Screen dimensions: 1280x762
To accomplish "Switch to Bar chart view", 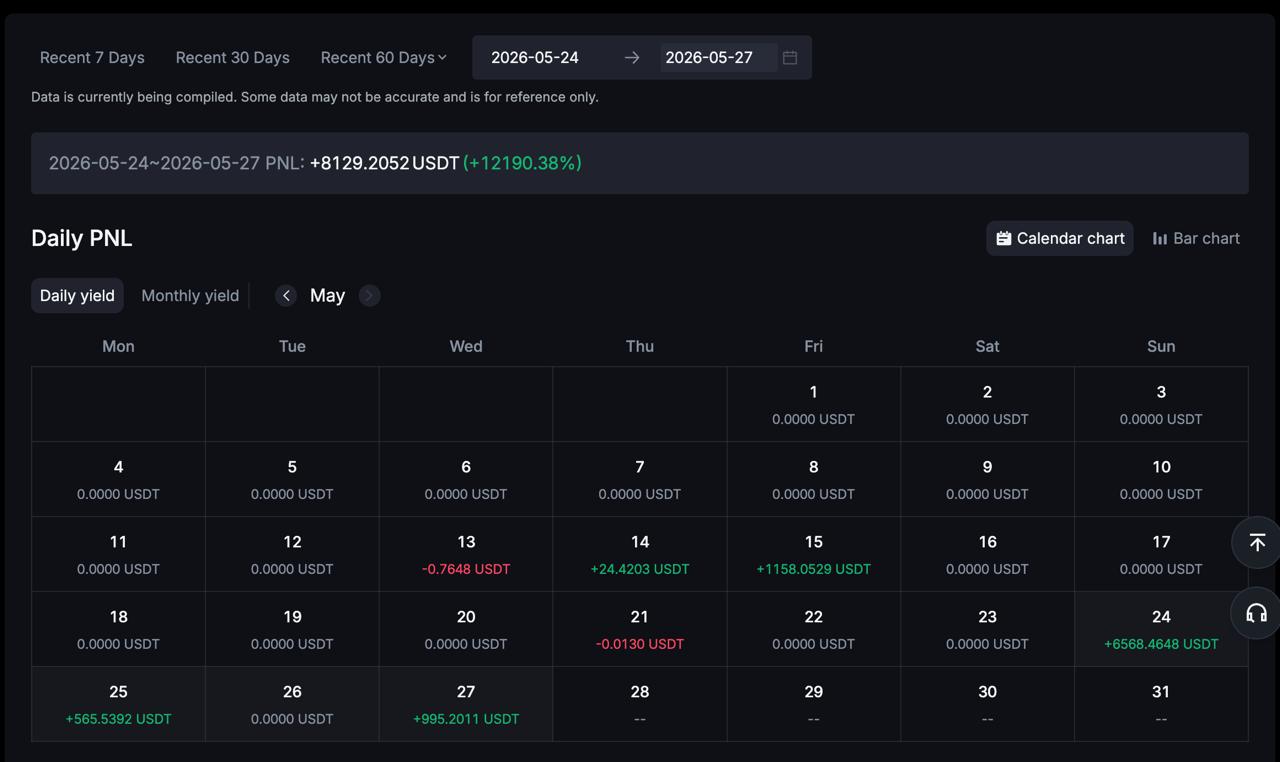I will [x=1196, y=238].
